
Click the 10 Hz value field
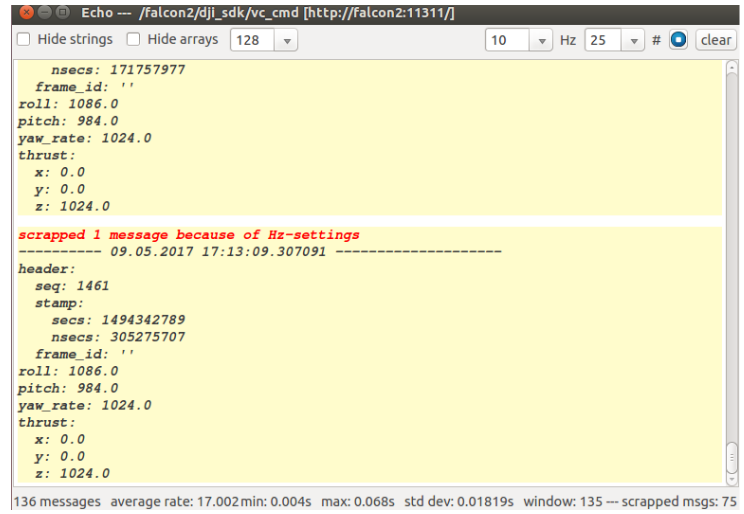tap(507, 40)
